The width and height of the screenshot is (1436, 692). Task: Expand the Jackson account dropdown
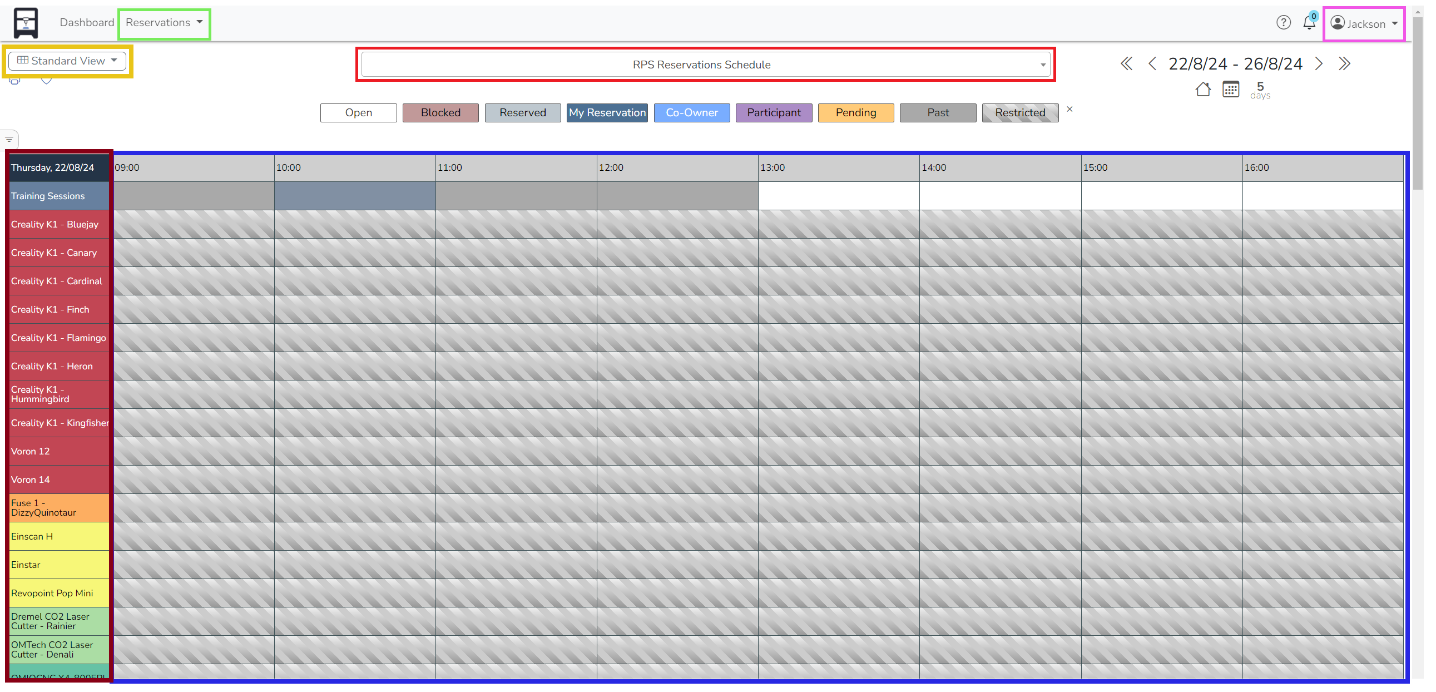(1364, 22)
